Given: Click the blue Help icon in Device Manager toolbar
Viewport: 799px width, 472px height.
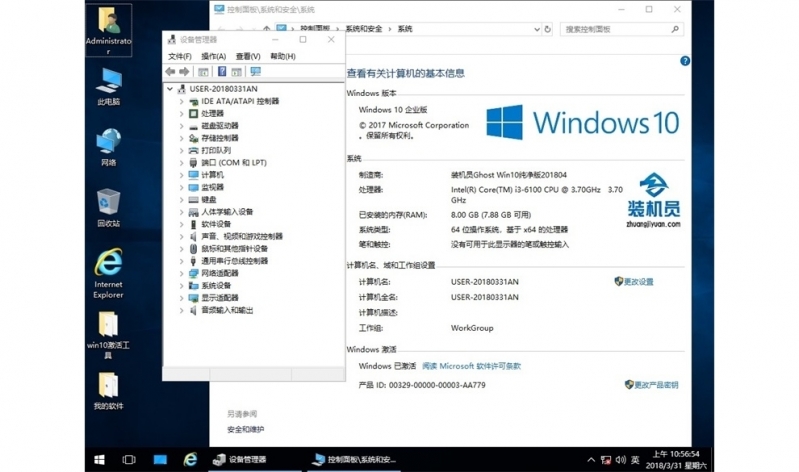Looking at the screenshot, I should [221, 72].
